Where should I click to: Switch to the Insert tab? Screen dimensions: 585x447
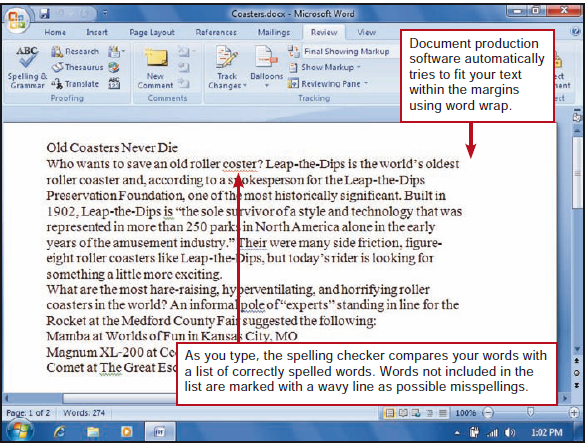[x=97, y=32]
